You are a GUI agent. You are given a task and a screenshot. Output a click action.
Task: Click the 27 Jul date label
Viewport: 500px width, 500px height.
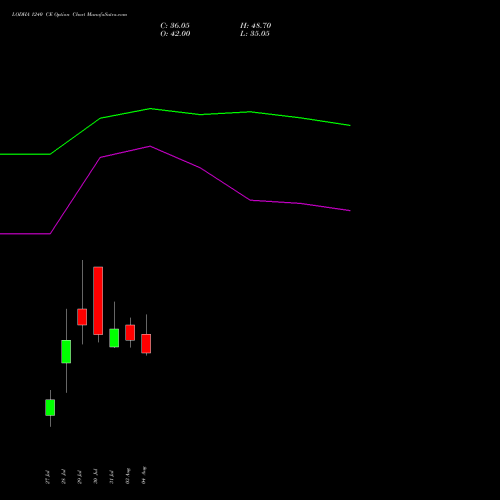click(48, 477)
